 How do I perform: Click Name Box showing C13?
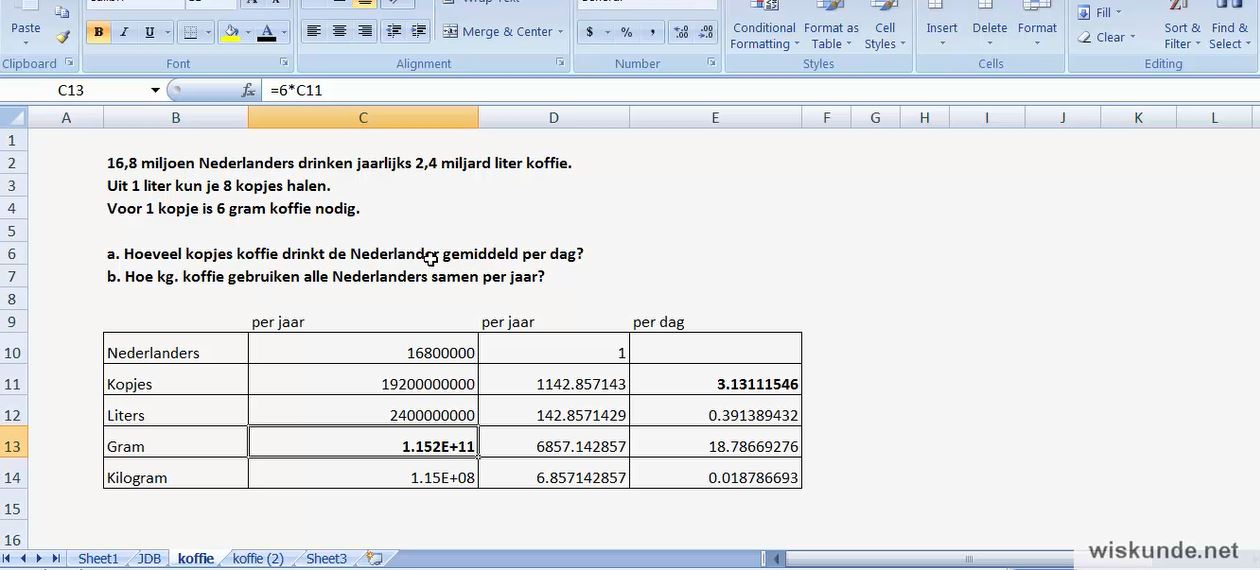[x=73, y=90]
